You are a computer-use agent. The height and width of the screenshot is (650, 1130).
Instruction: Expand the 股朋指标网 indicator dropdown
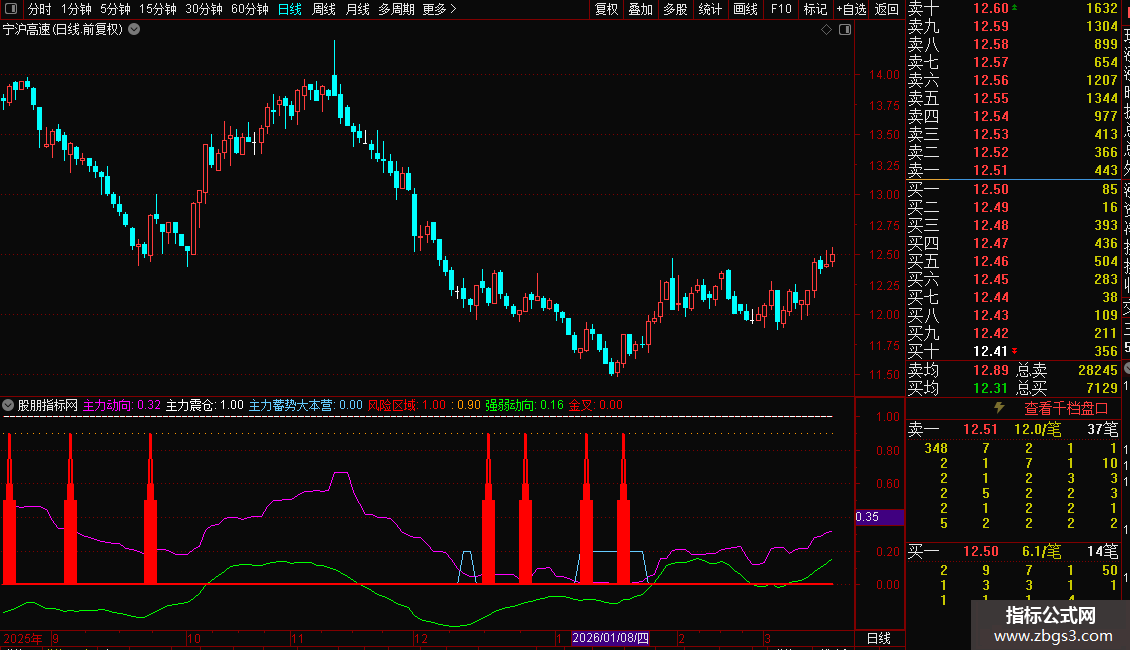pyautogui.click(x=9, y=406)
